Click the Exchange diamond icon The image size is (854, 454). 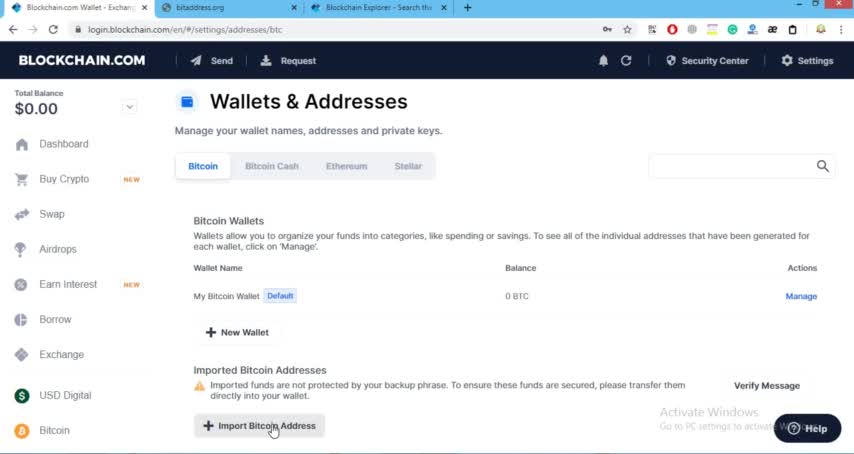21,355
